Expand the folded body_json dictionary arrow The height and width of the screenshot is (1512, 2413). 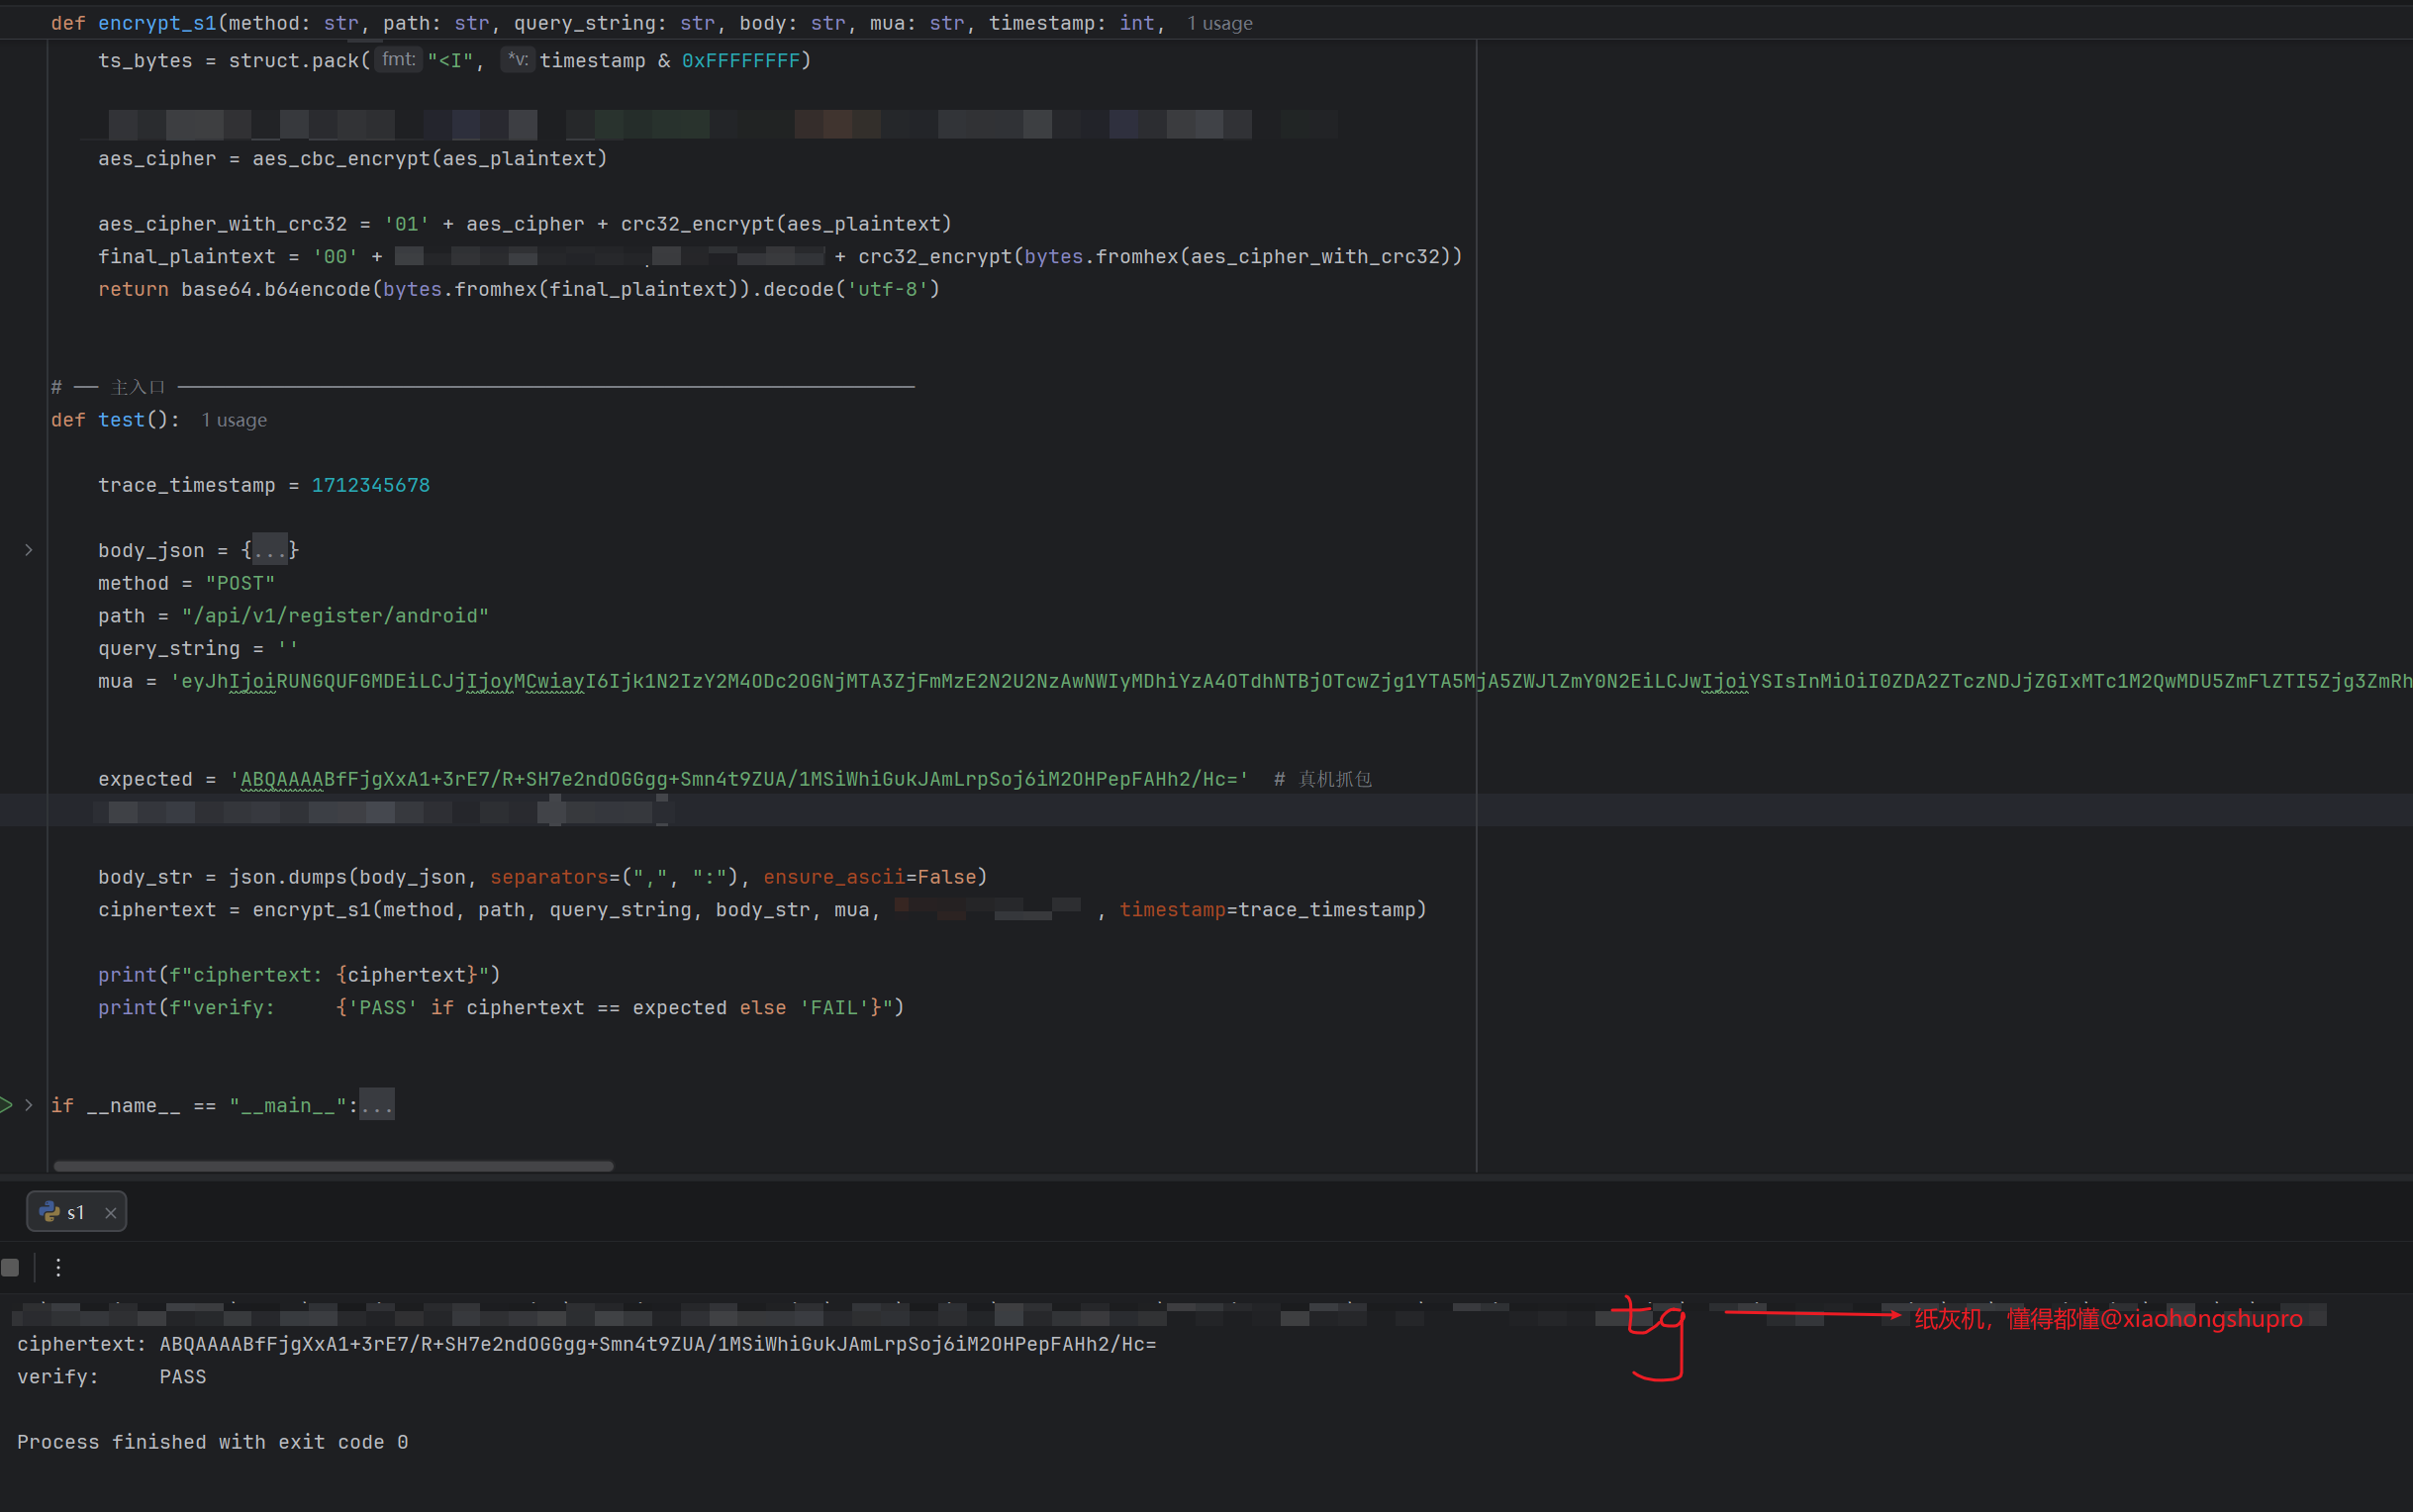pos(29,550)
